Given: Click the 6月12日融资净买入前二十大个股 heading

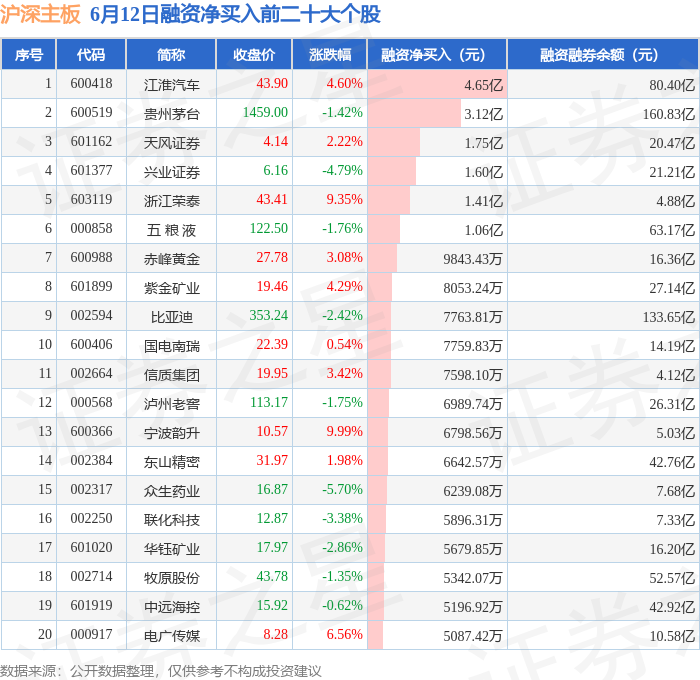Looking at the screenshot, I should (235, 14).
